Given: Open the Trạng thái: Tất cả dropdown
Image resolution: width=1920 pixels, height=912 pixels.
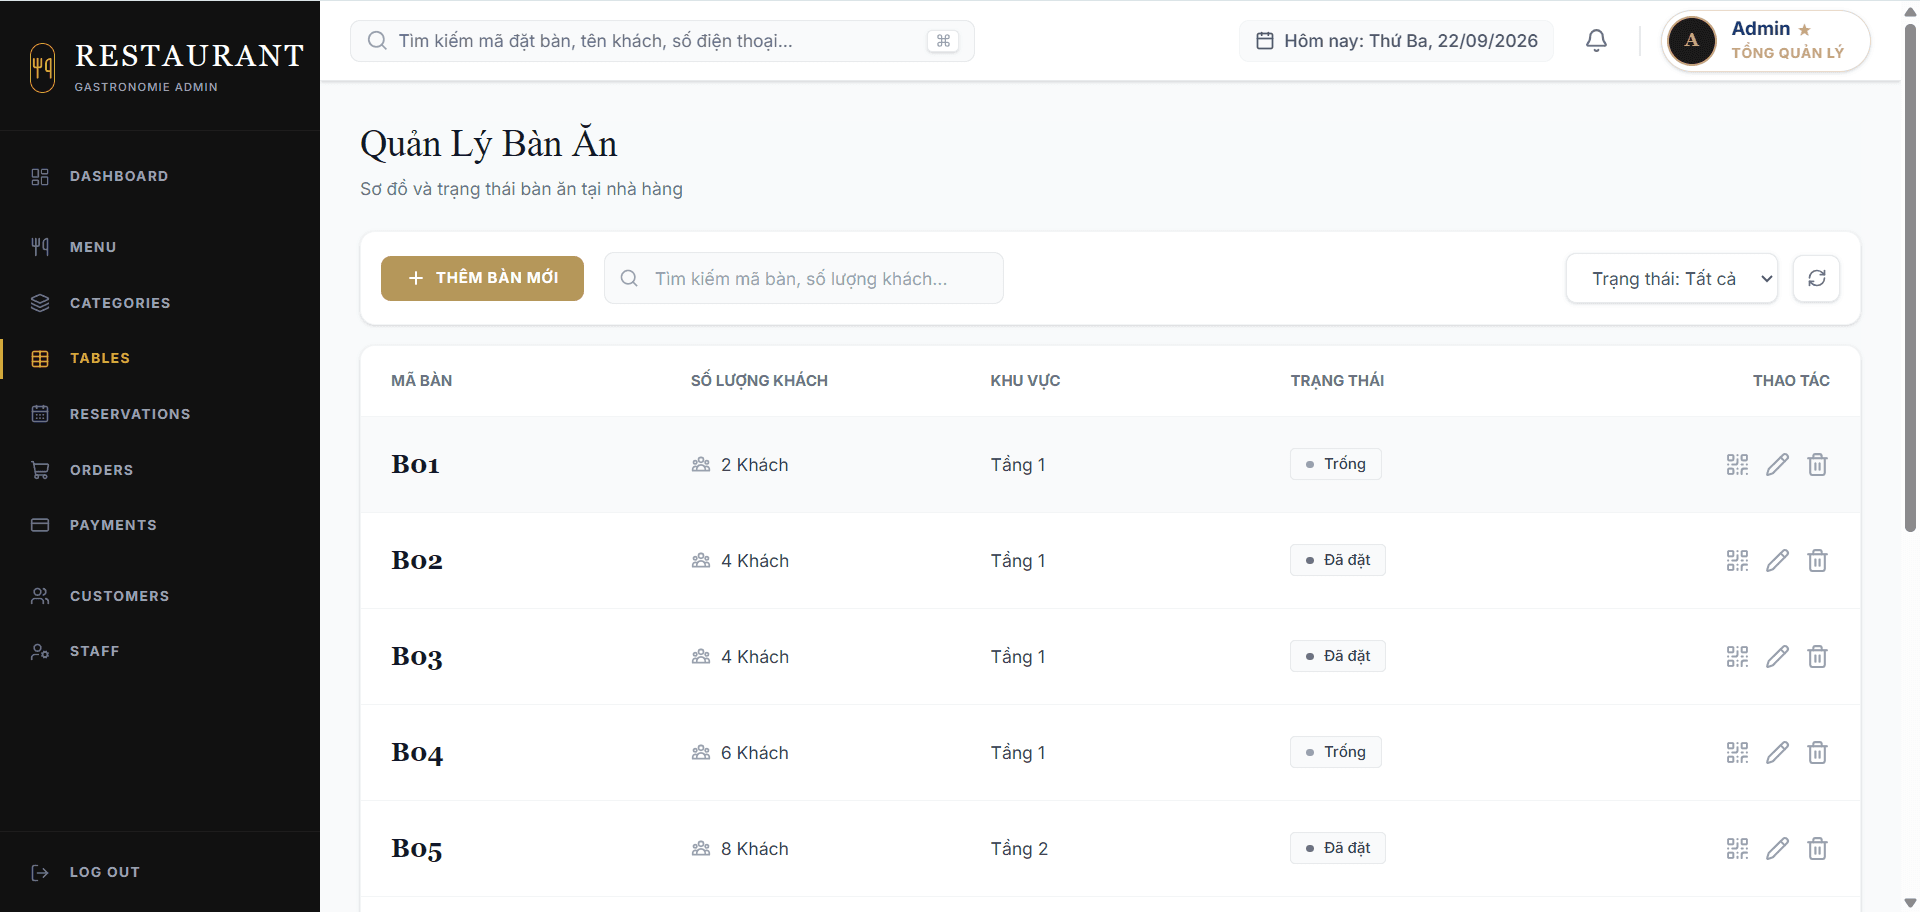Looking at the screenshot, I should click(1672, 279).
